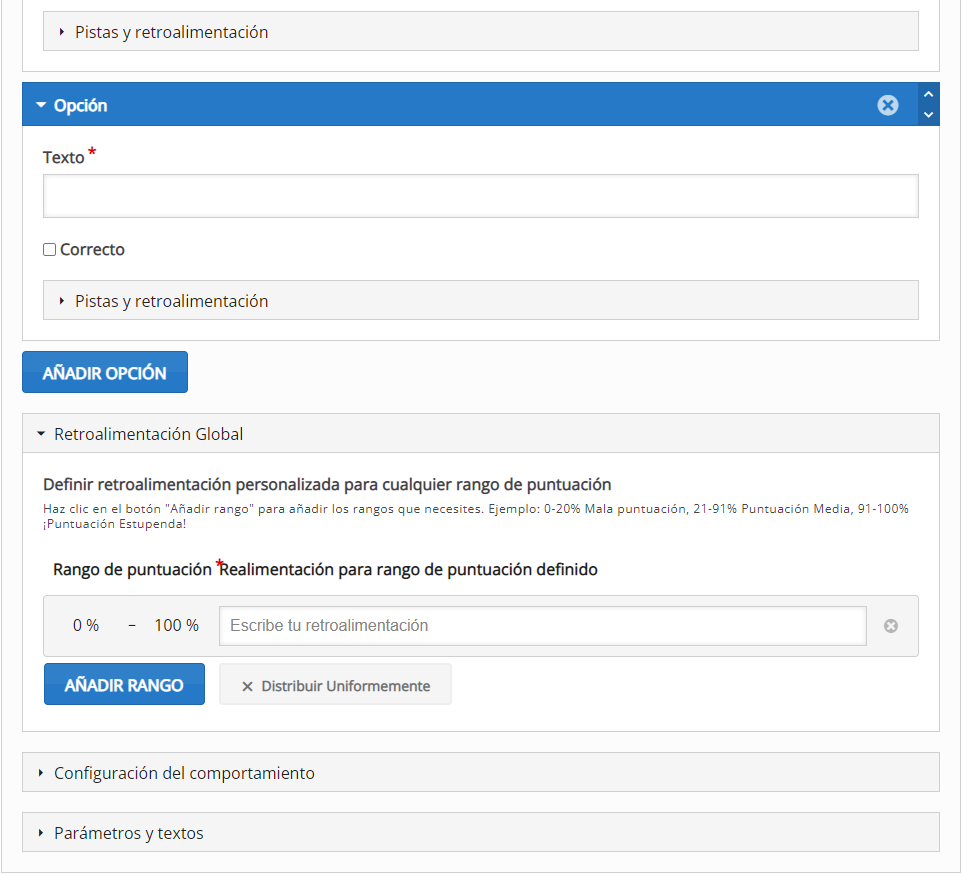Image resolution: width=962 pixels, height=874 pixels.
Task: Focus the Texto input field
Action: click(480, 196)
